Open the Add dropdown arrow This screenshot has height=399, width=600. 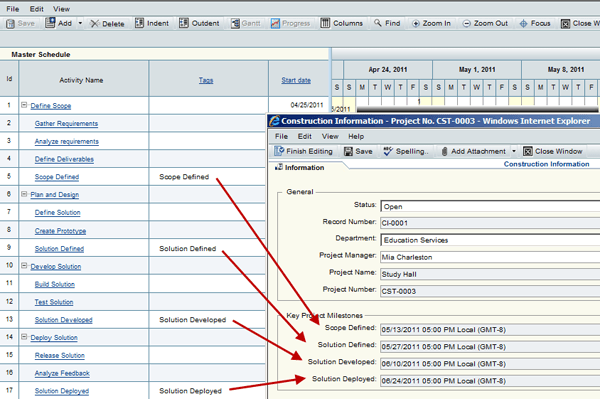click(80, 23)
